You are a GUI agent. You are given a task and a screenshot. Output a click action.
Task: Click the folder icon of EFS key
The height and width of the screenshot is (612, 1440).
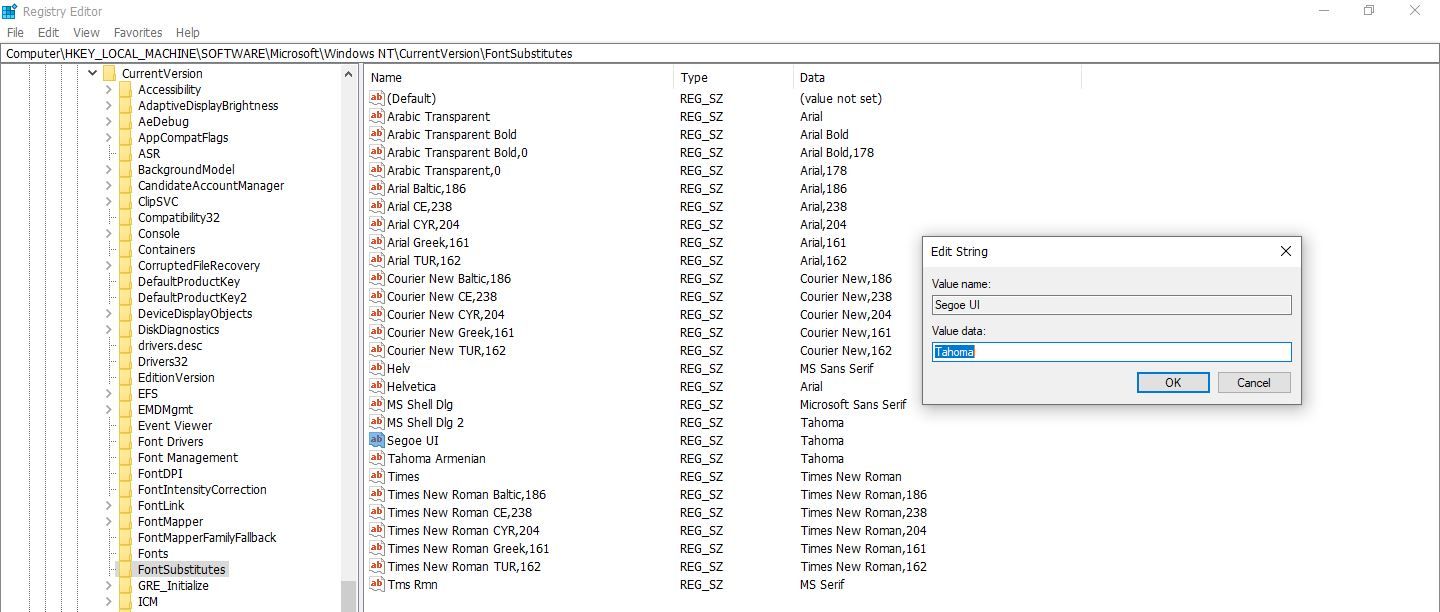click(x=125, y=393)
